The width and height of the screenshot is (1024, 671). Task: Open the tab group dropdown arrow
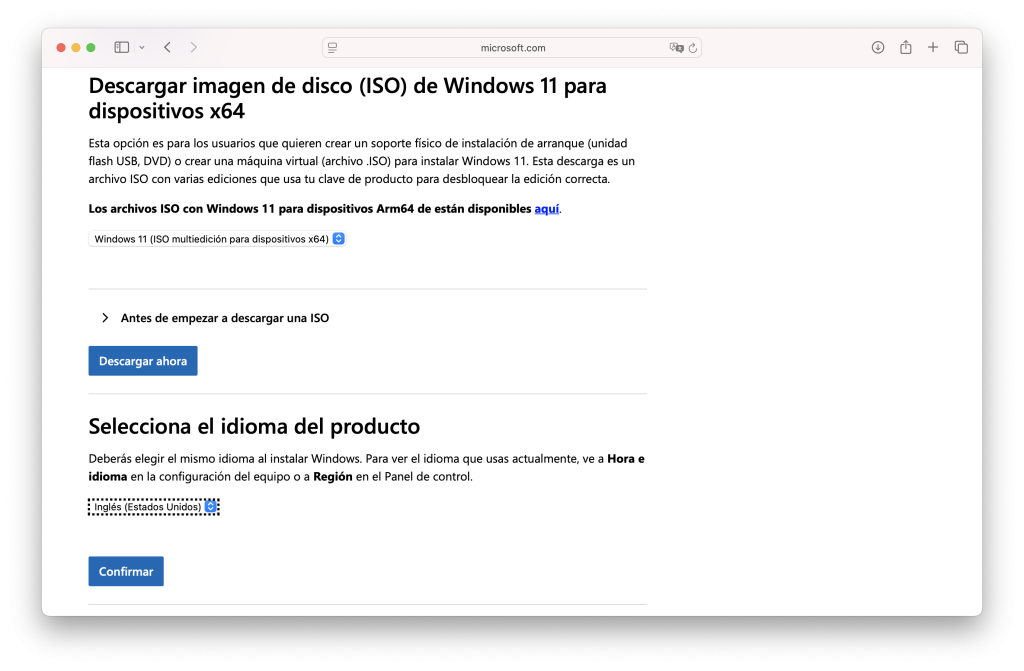(142, 47)
